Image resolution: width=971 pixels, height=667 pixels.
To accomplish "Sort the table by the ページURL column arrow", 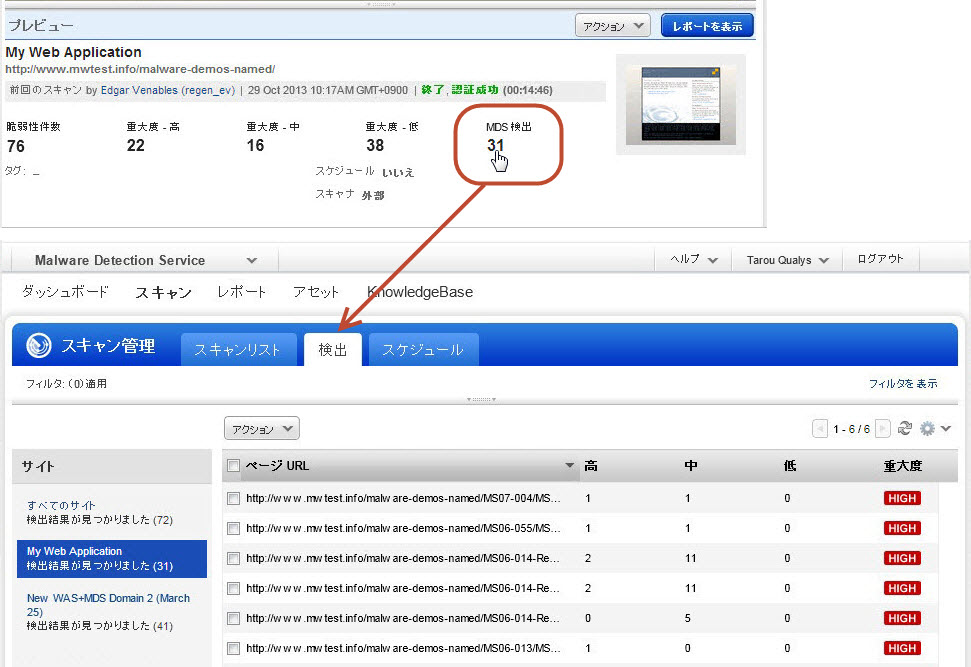I will pos(570,465).
